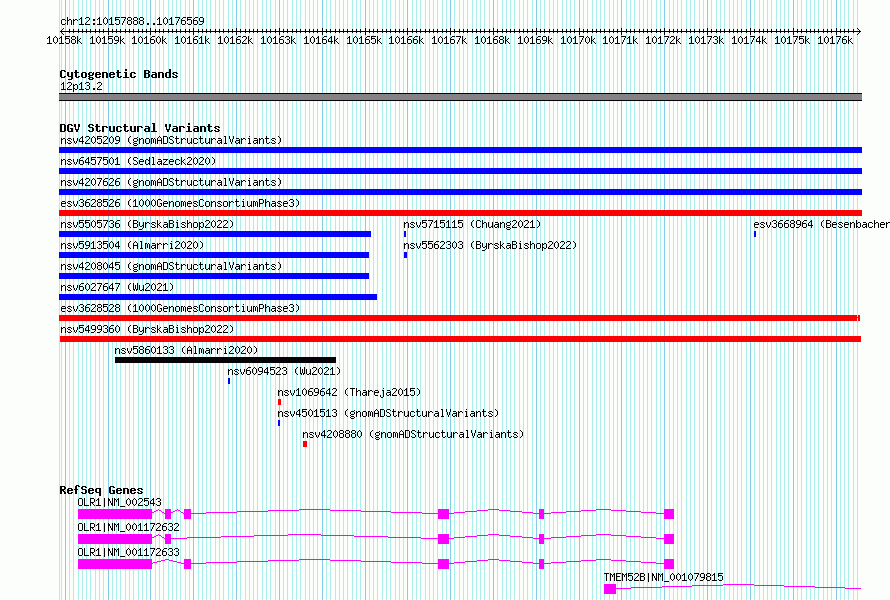This screenshot has width=890, height=600.
Task: Click the 10166k ruler tick label
Action: [x=406, y=40]
